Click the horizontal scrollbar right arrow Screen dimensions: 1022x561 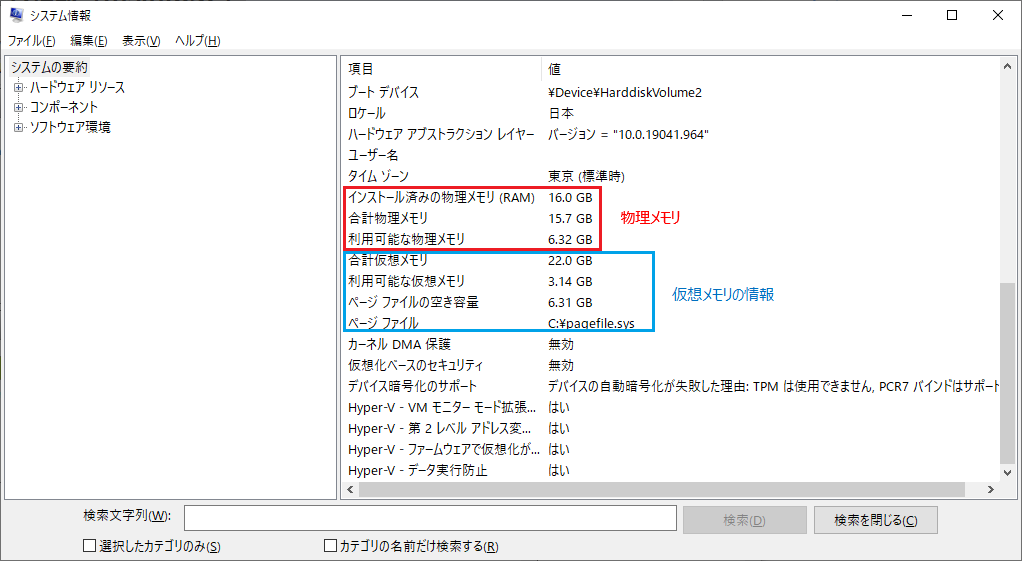pyautogui.click(x=991, y=489)
